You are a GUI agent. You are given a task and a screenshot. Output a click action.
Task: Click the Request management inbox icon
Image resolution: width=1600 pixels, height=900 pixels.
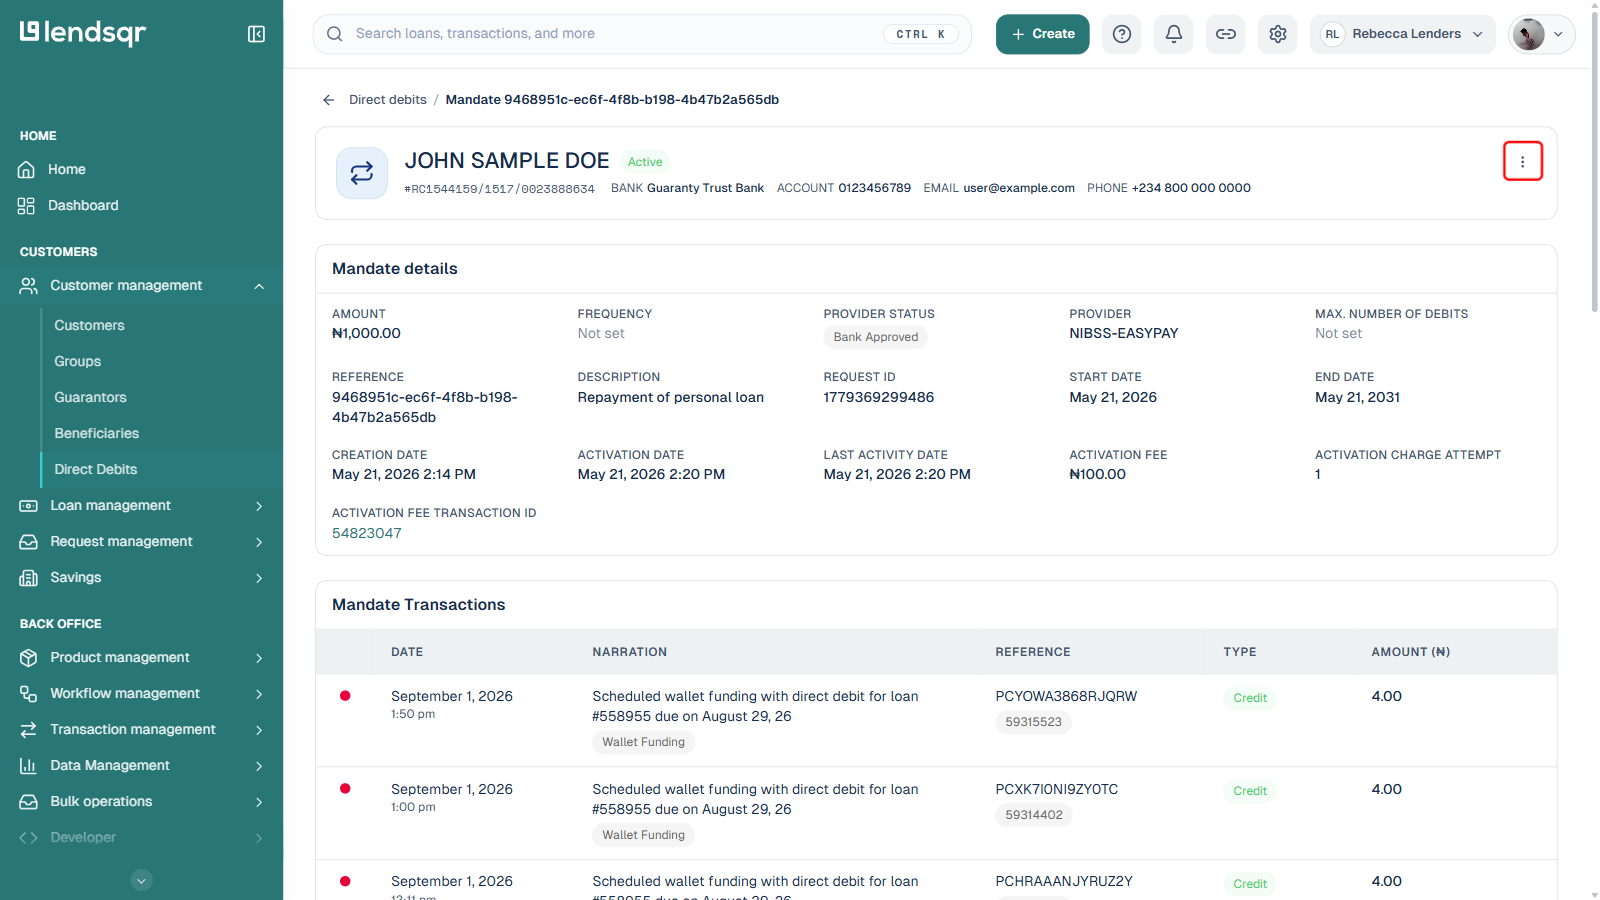28,542
